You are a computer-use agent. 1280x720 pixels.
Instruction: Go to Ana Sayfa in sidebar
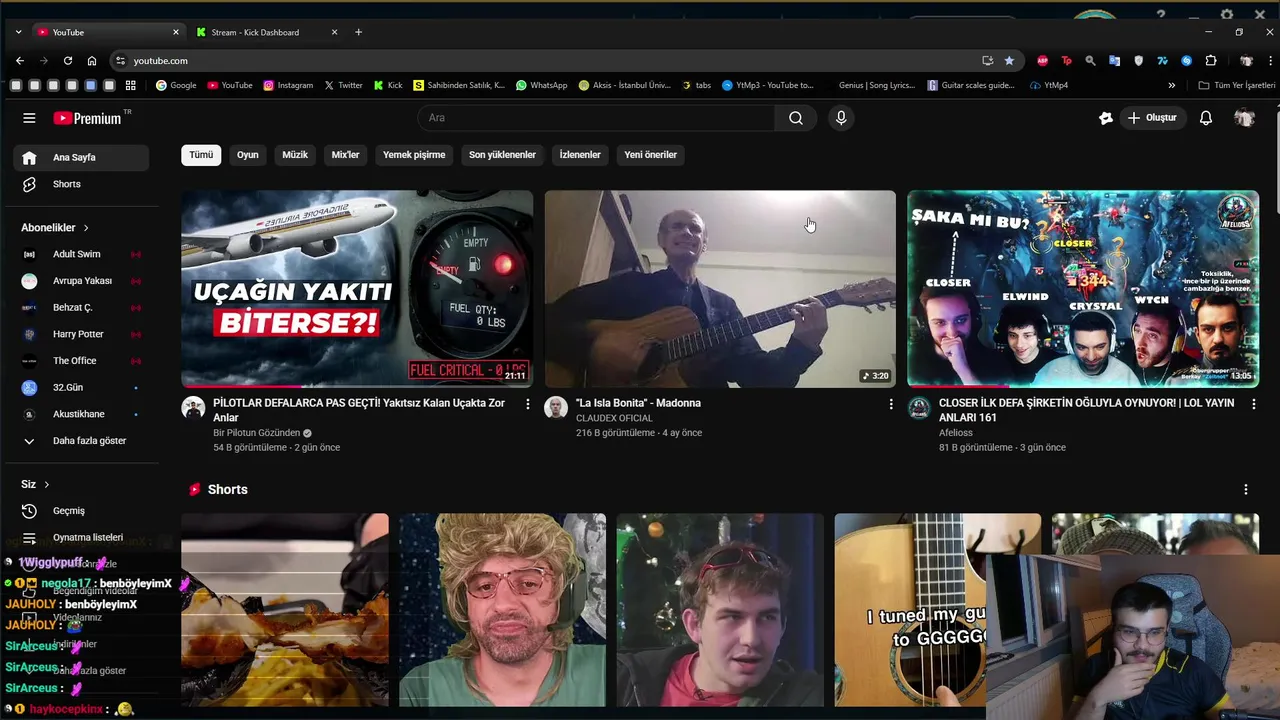81,157
